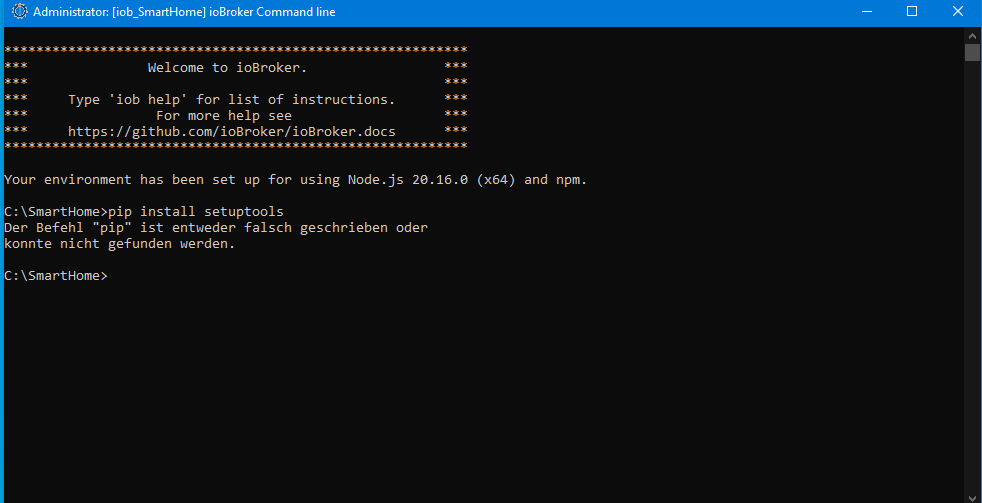Click the scroll up arrow
The image size is (982, 503).
click(972, 35)
